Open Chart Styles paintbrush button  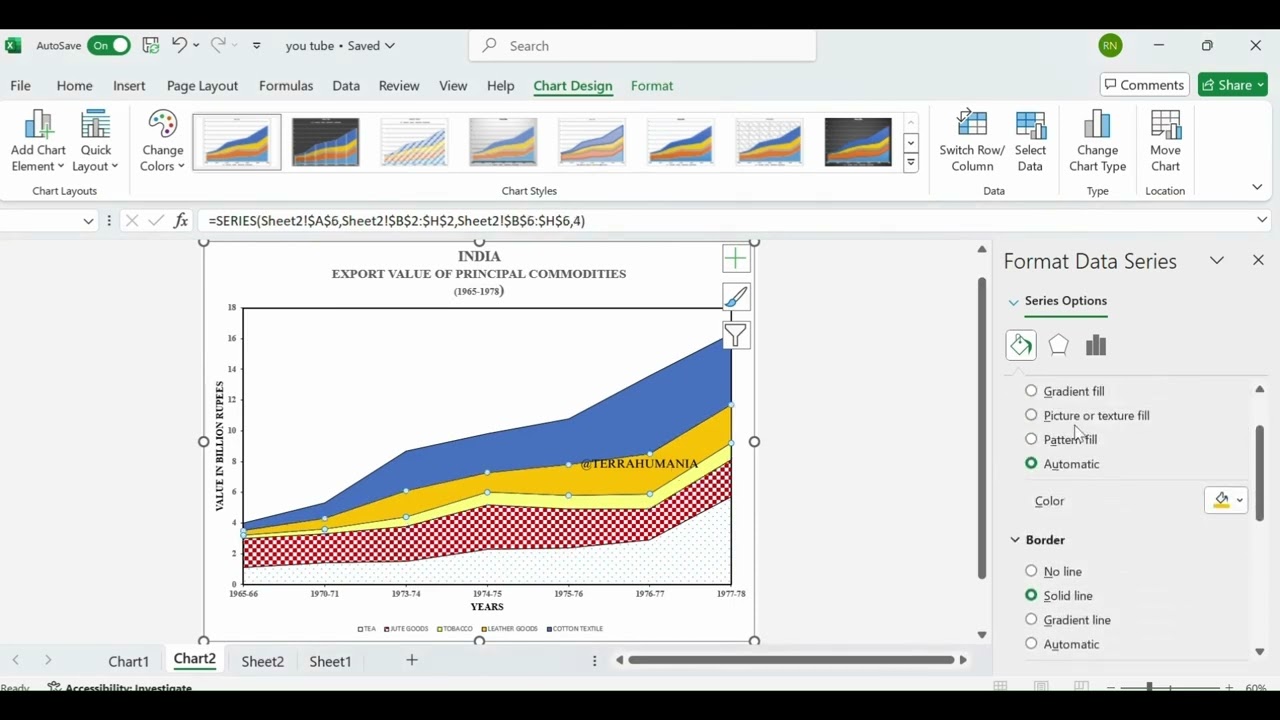pos(736,297)
